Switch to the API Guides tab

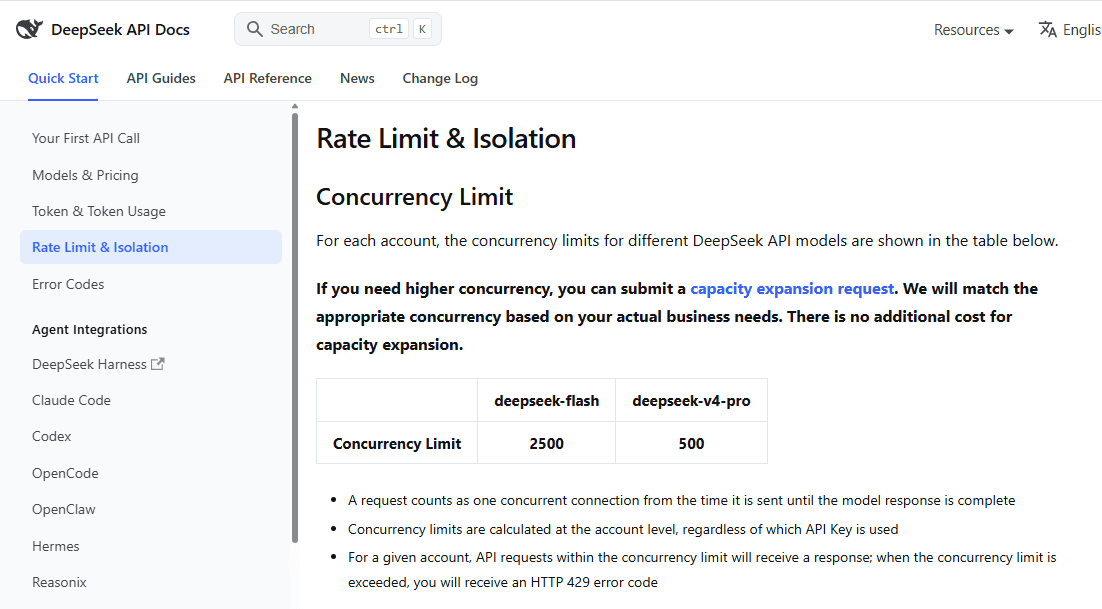pos(161,78)
